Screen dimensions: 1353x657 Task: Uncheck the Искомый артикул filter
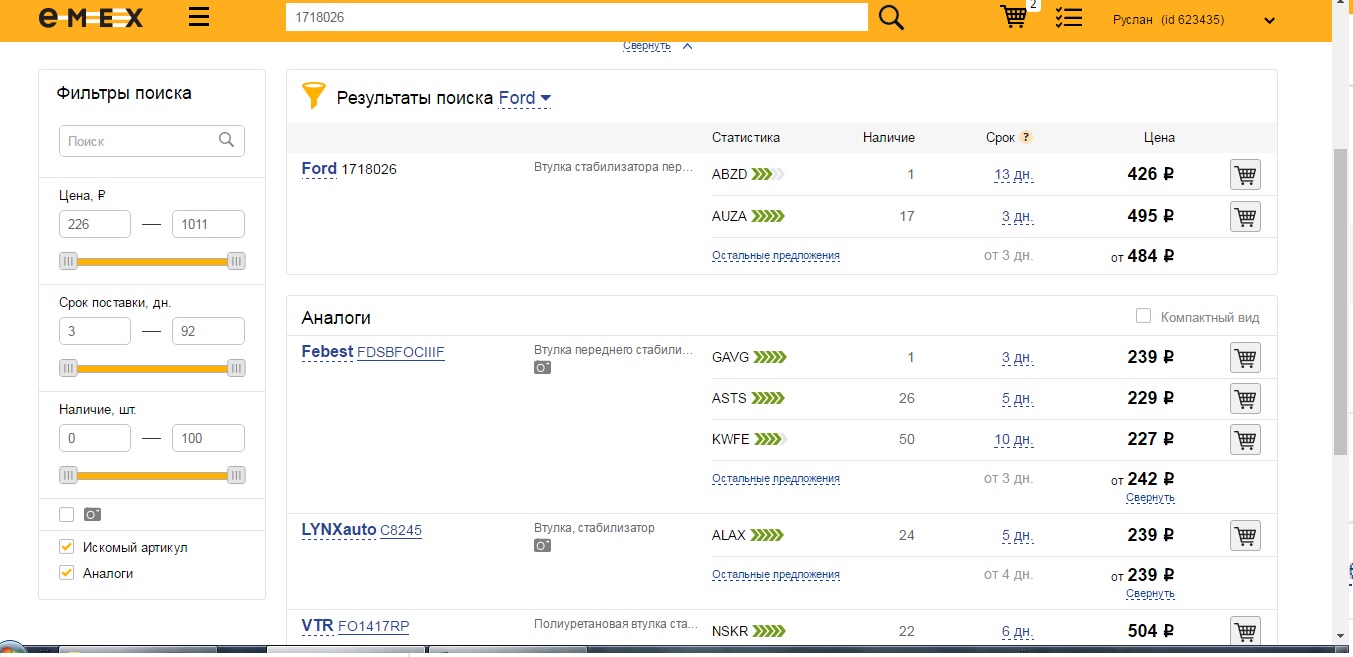pyautogui.click(x=67, y=547)
